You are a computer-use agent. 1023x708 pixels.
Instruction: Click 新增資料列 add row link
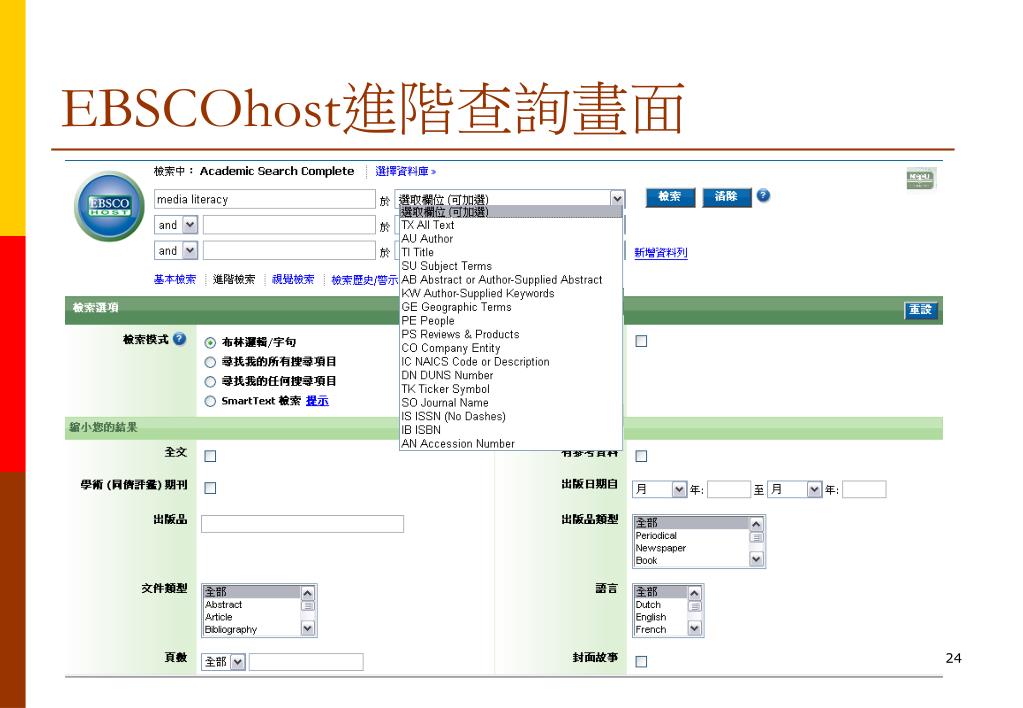(661, 253)
